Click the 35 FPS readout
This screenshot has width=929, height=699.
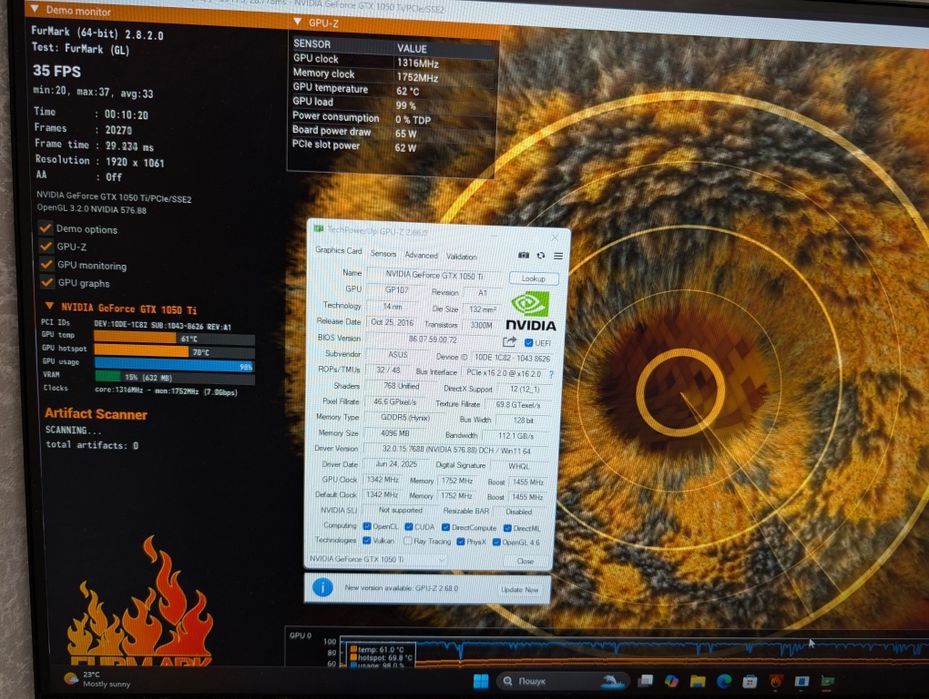point(57,71)
